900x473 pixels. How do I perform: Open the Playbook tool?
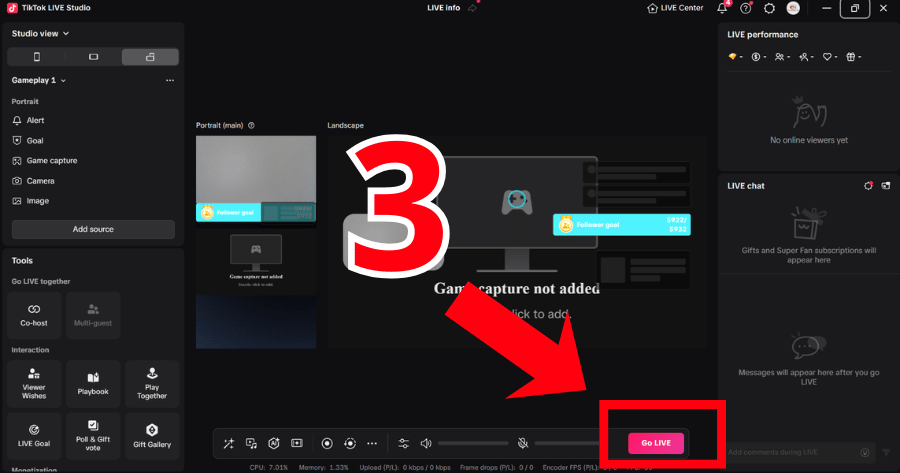point(93,384)
